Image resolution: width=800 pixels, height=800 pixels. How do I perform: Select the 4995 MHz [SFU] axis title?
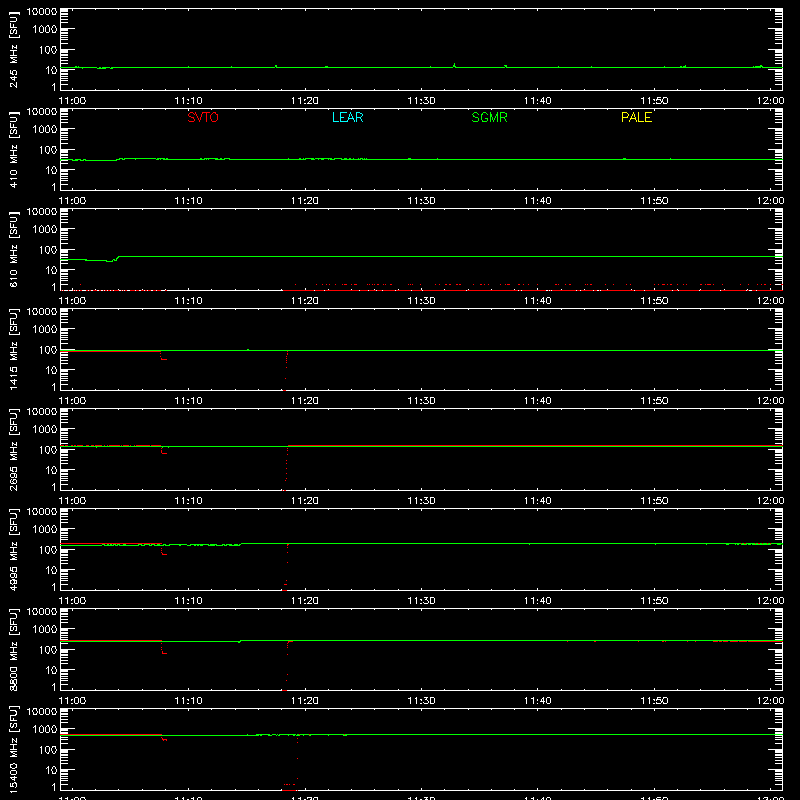(x=13, y=549)
